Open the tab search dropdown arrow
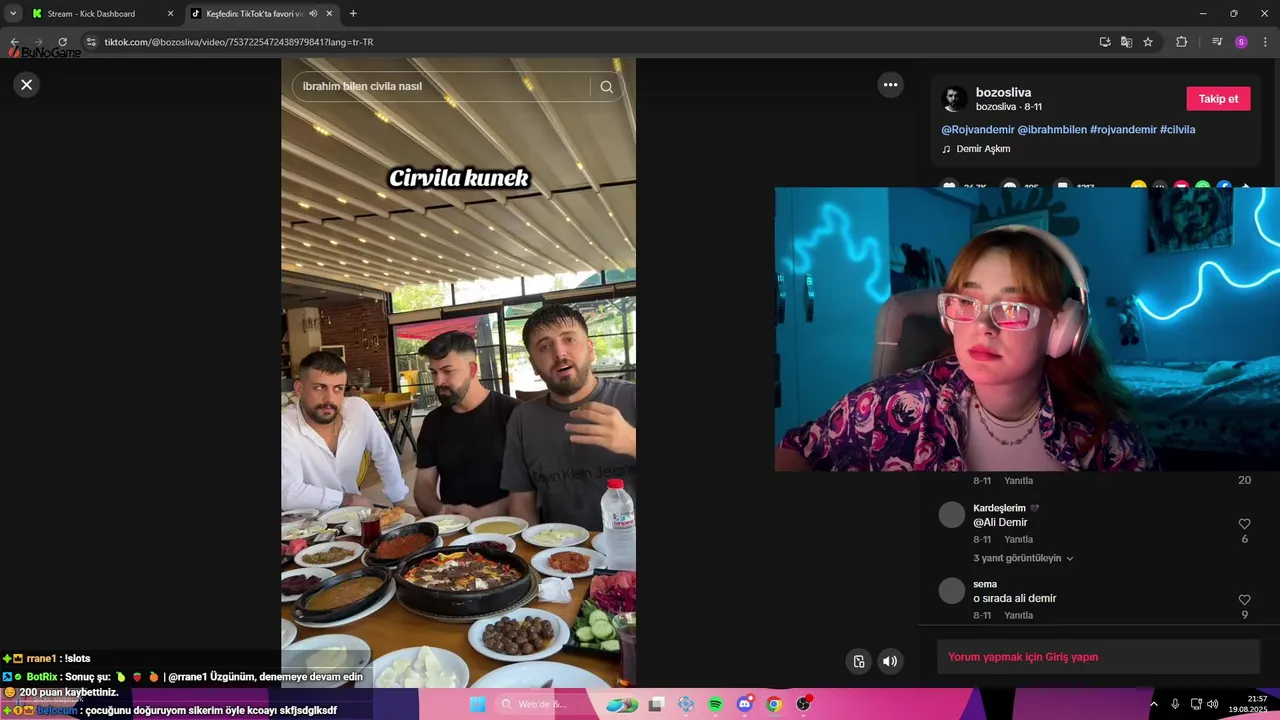 (x=13, y=14)
